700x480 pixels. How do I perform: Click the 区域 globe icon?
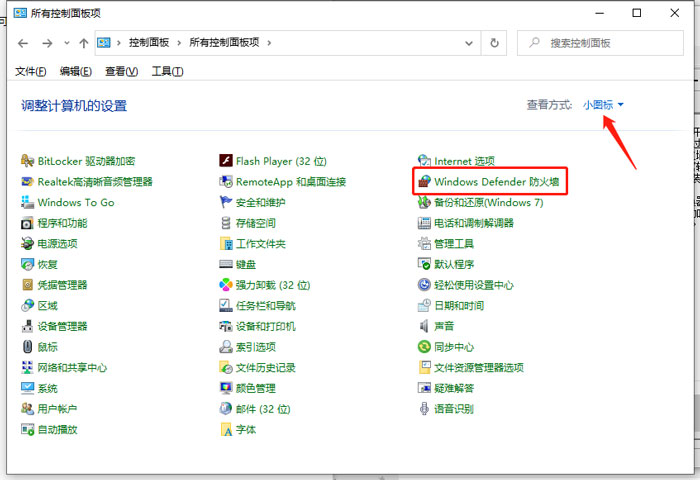click(x=27, y=305)
